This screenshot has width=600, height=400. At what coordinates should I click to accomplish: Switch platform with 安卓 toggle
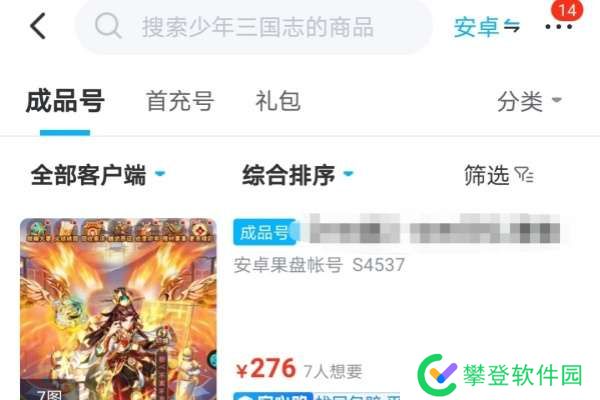pos(486,27)
